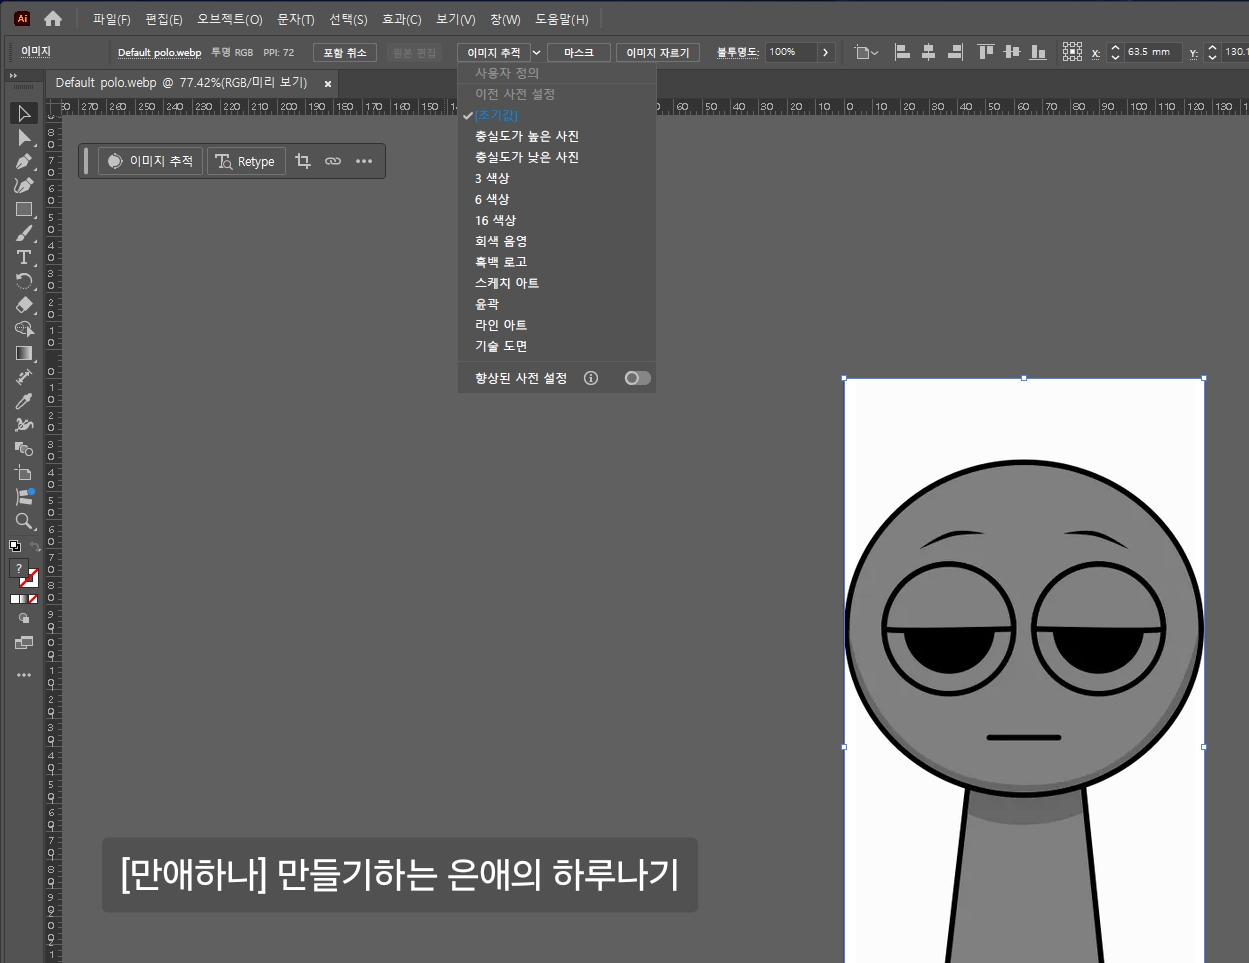Image resolution: width=1249 pixels, height=963 pixels.
Task: Select the Pen tool
Action: [24, 161]
